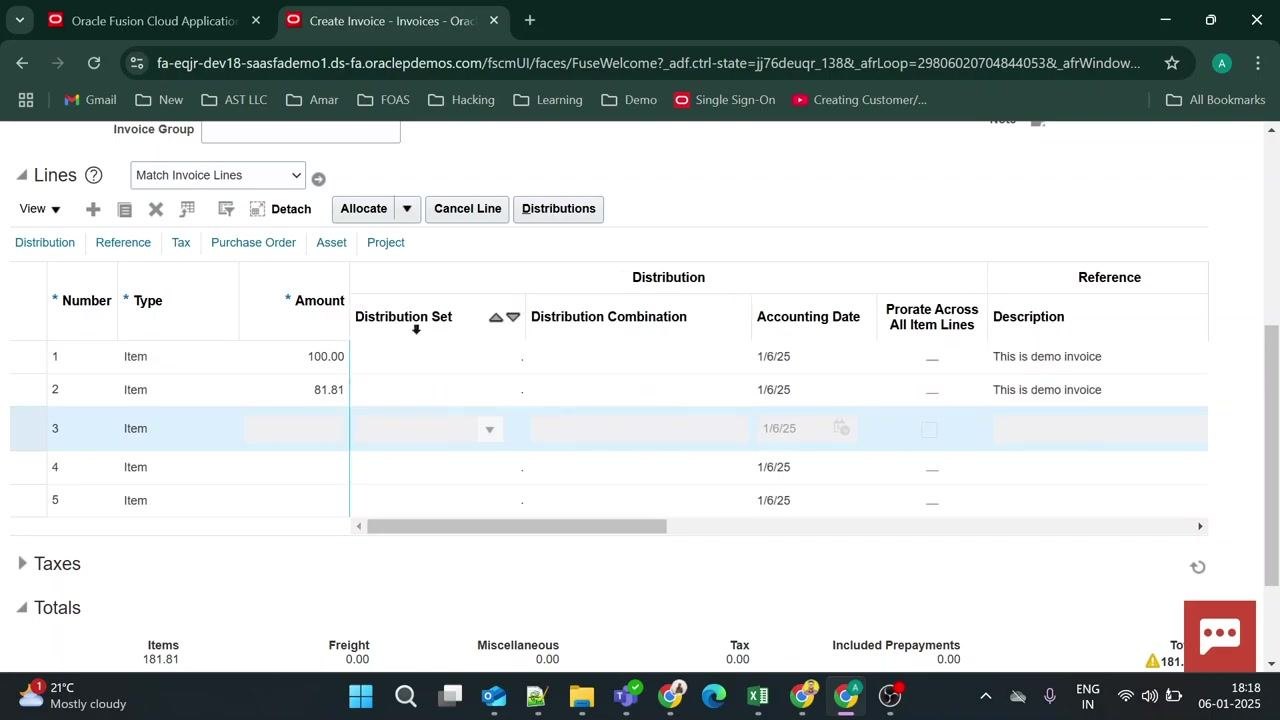The width and height of the screenshot is (1280, 720).
Task: Click the edit rows icon next to delete
Action: click(187, 209)
